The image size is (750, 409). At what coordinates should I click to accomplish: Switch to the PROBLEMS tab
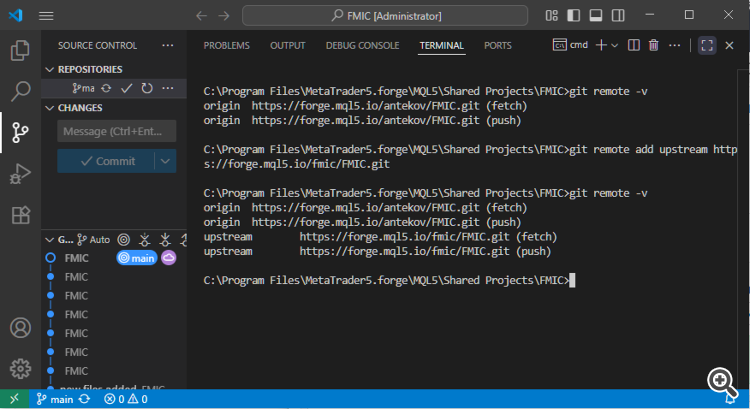227,45
